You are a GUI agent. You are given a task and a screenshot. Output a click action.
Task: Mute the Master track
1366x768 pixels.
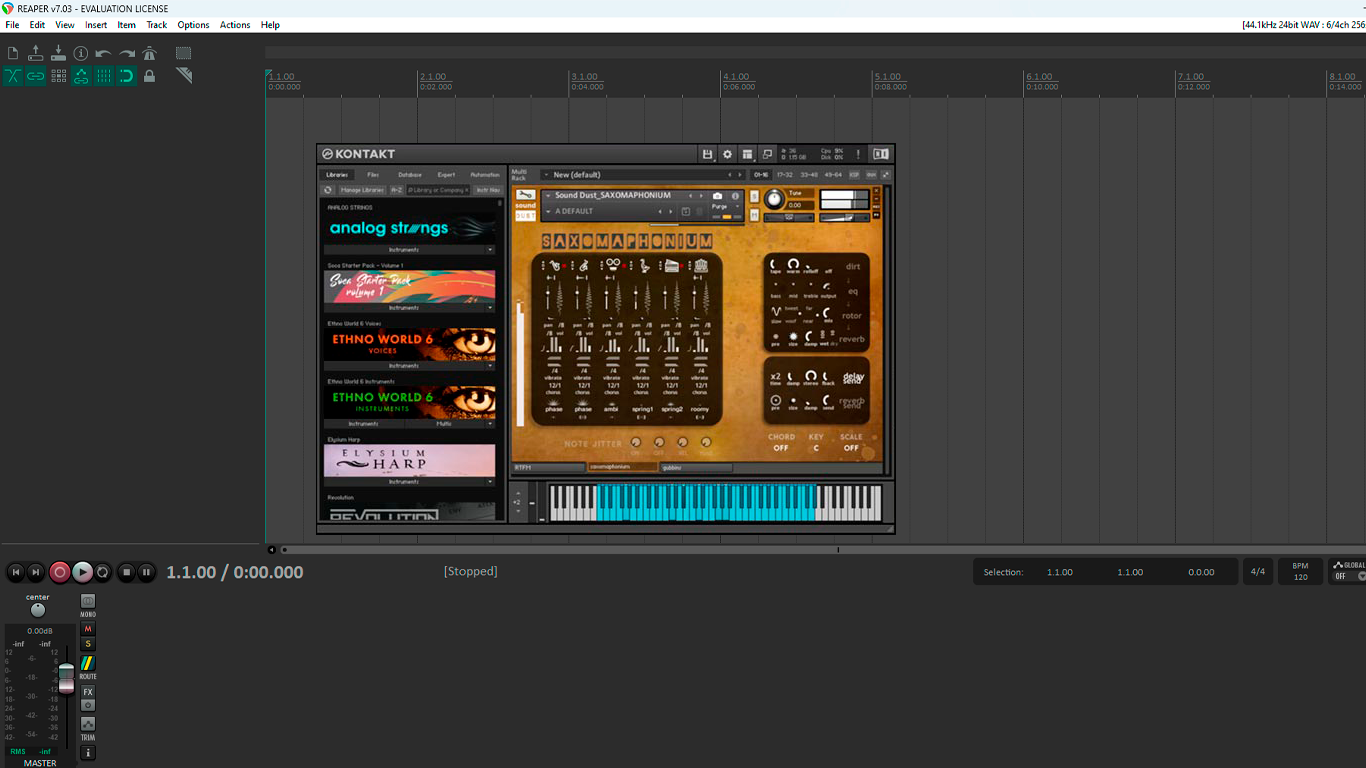click(88, 629)
